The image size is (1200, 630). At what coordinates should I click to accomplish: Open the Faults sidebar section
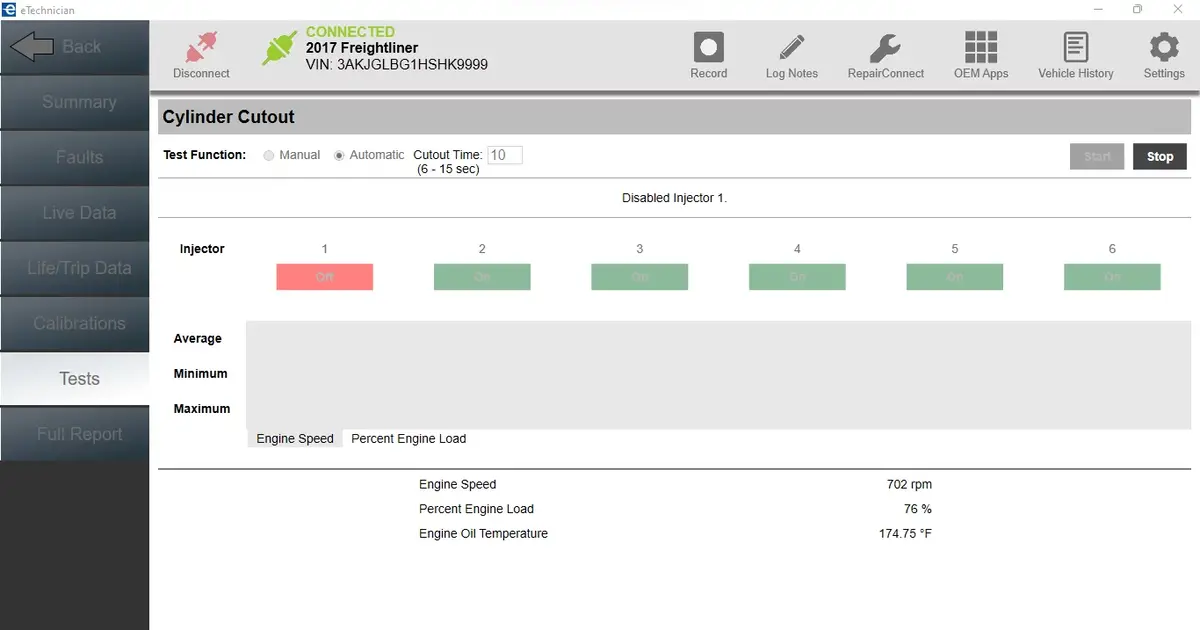[x=74, y=157]
